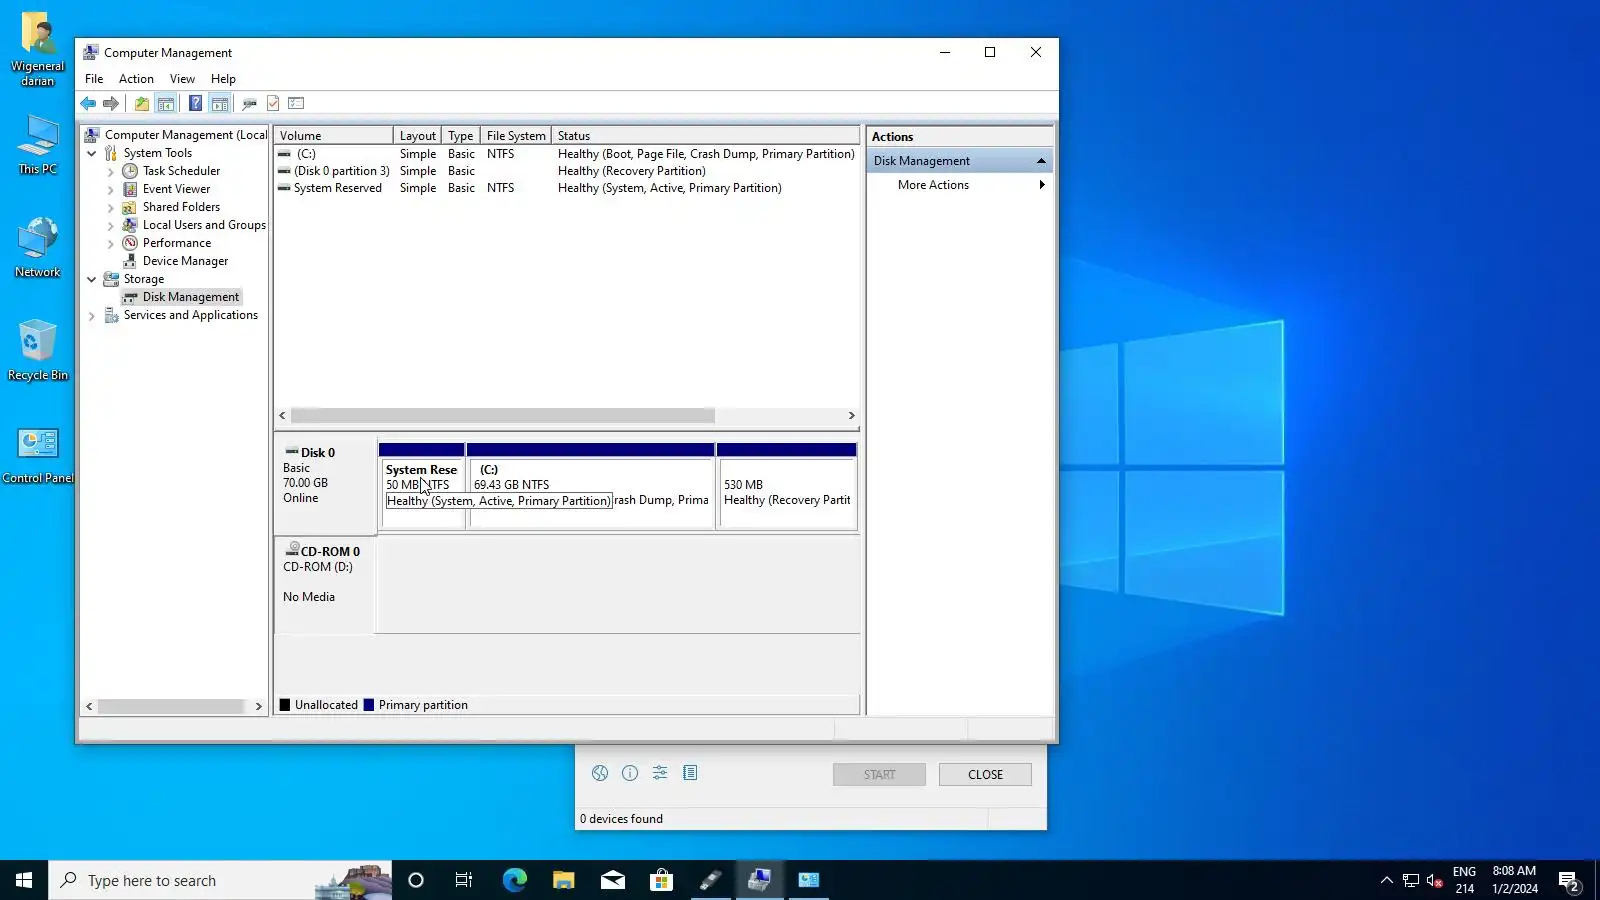Click the Layout column header

pos(417,136)
